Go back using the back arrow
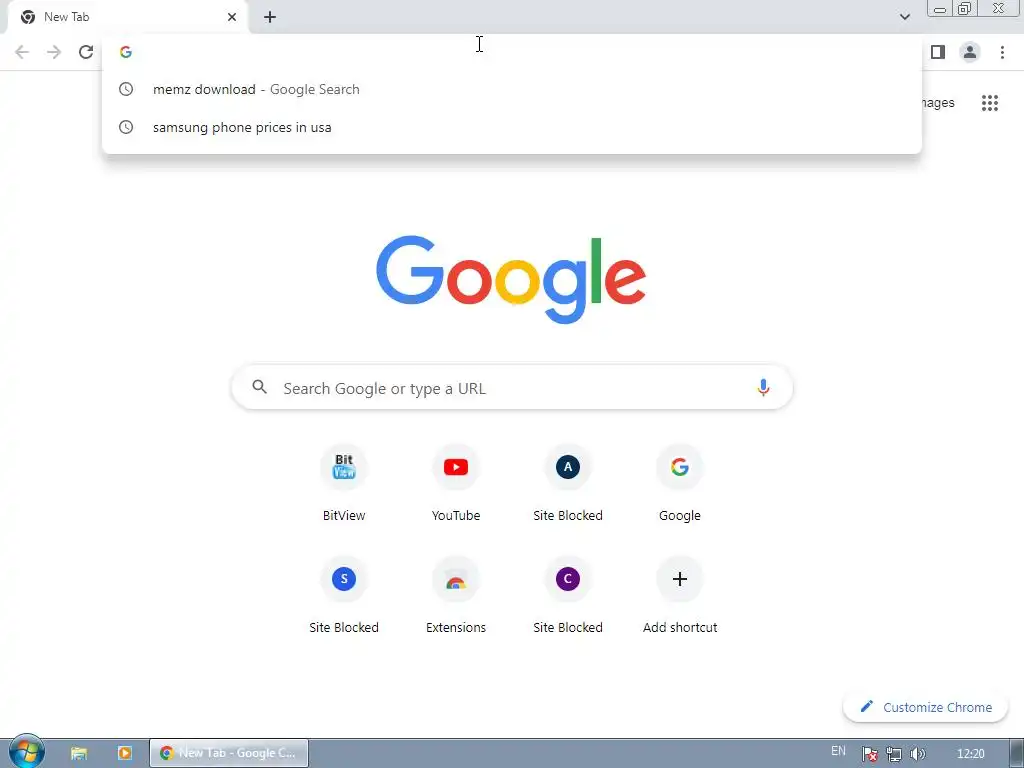 click(22, 52)
